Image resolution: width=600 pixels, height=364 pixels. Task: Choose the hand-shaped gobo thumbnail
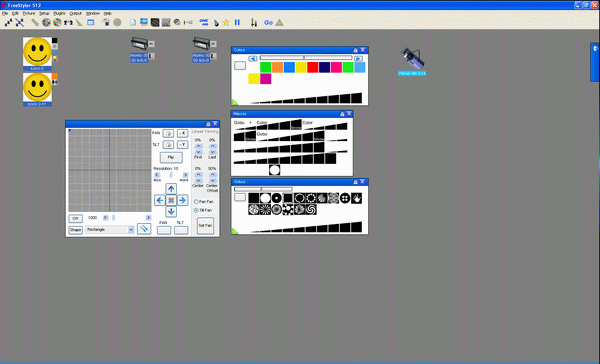(x=357, y=198)
